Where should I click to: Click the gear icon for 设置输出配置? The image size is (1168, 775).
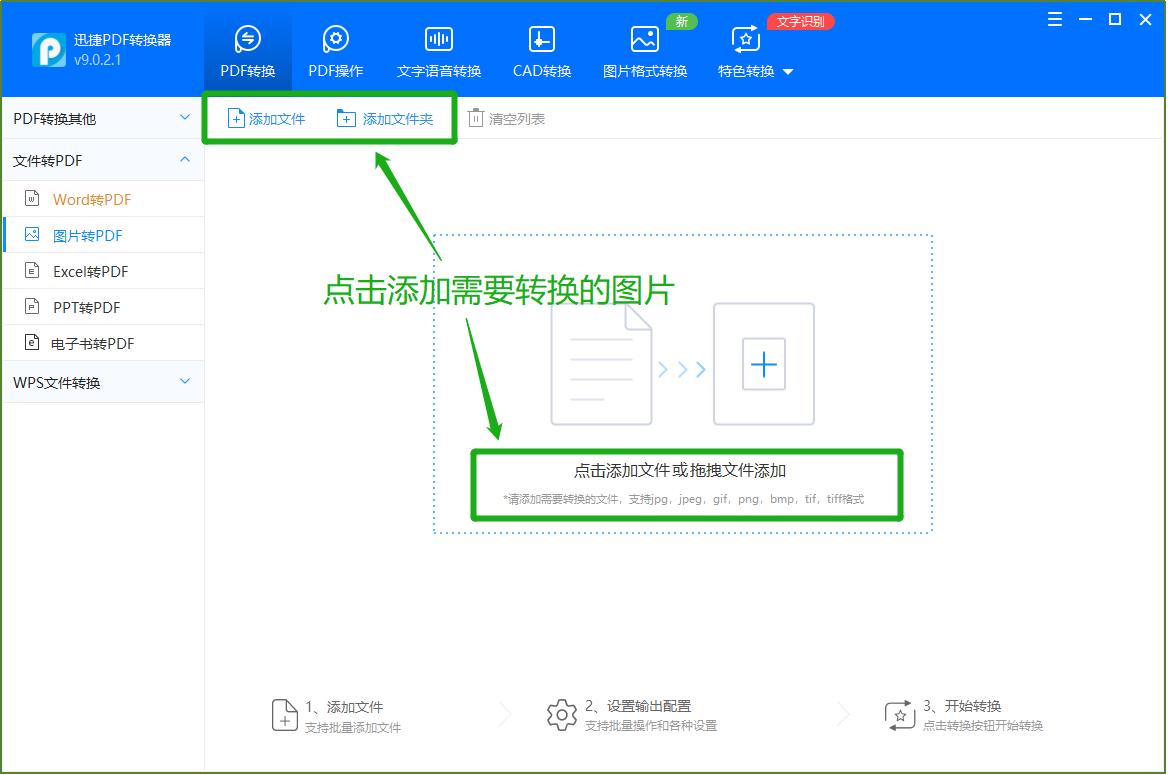coord(562,713)
